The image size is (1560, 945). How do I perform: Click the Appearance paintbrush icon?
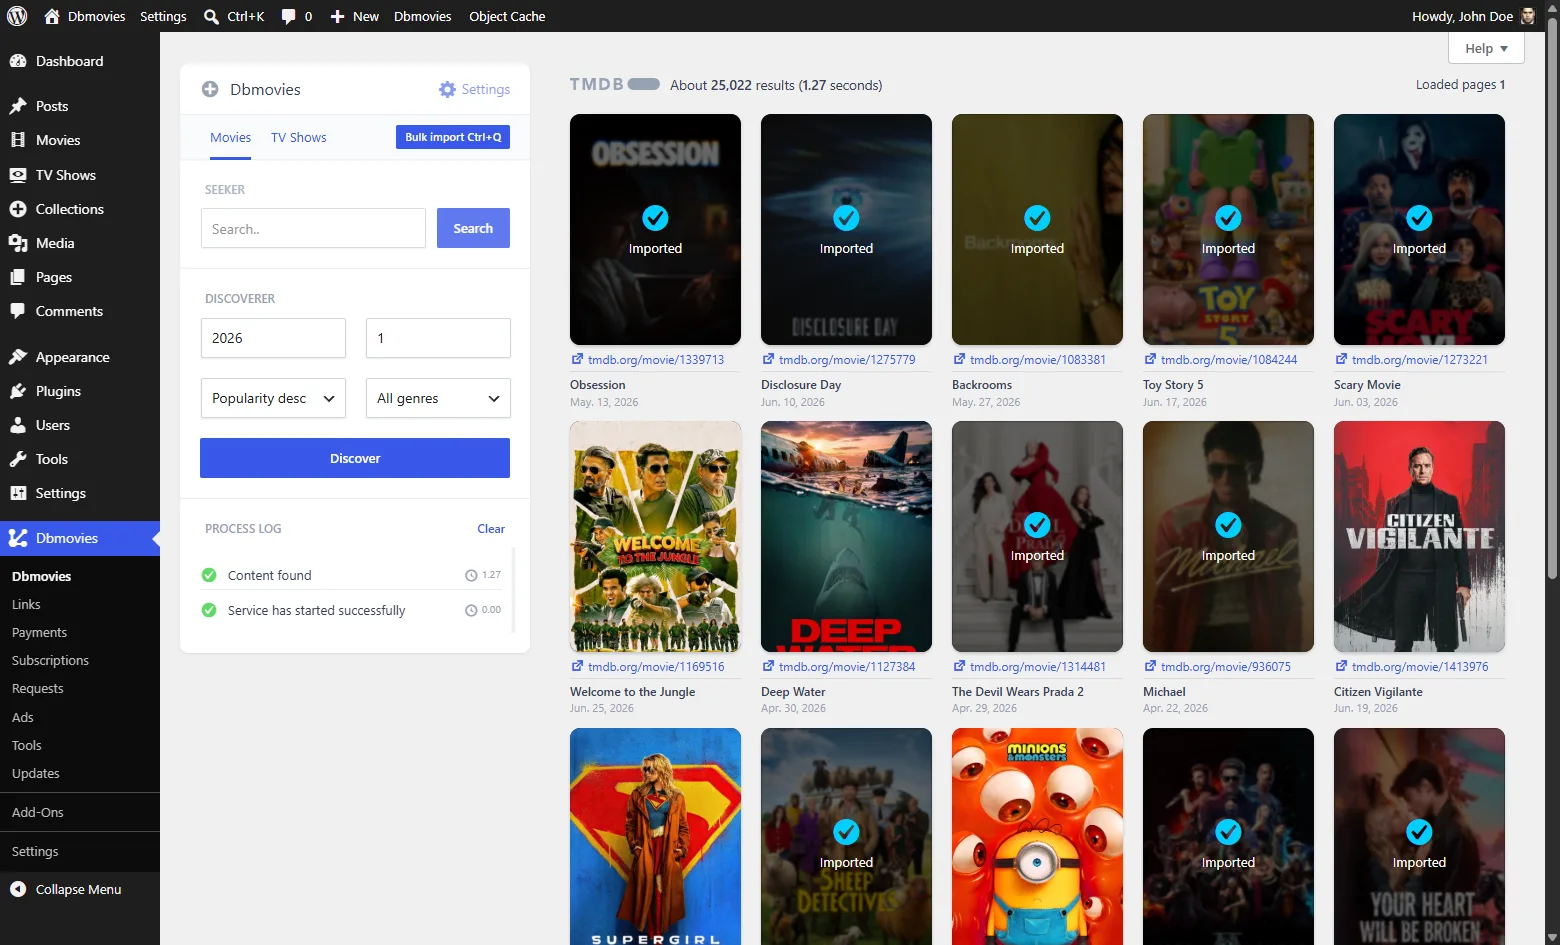(18, 357)
